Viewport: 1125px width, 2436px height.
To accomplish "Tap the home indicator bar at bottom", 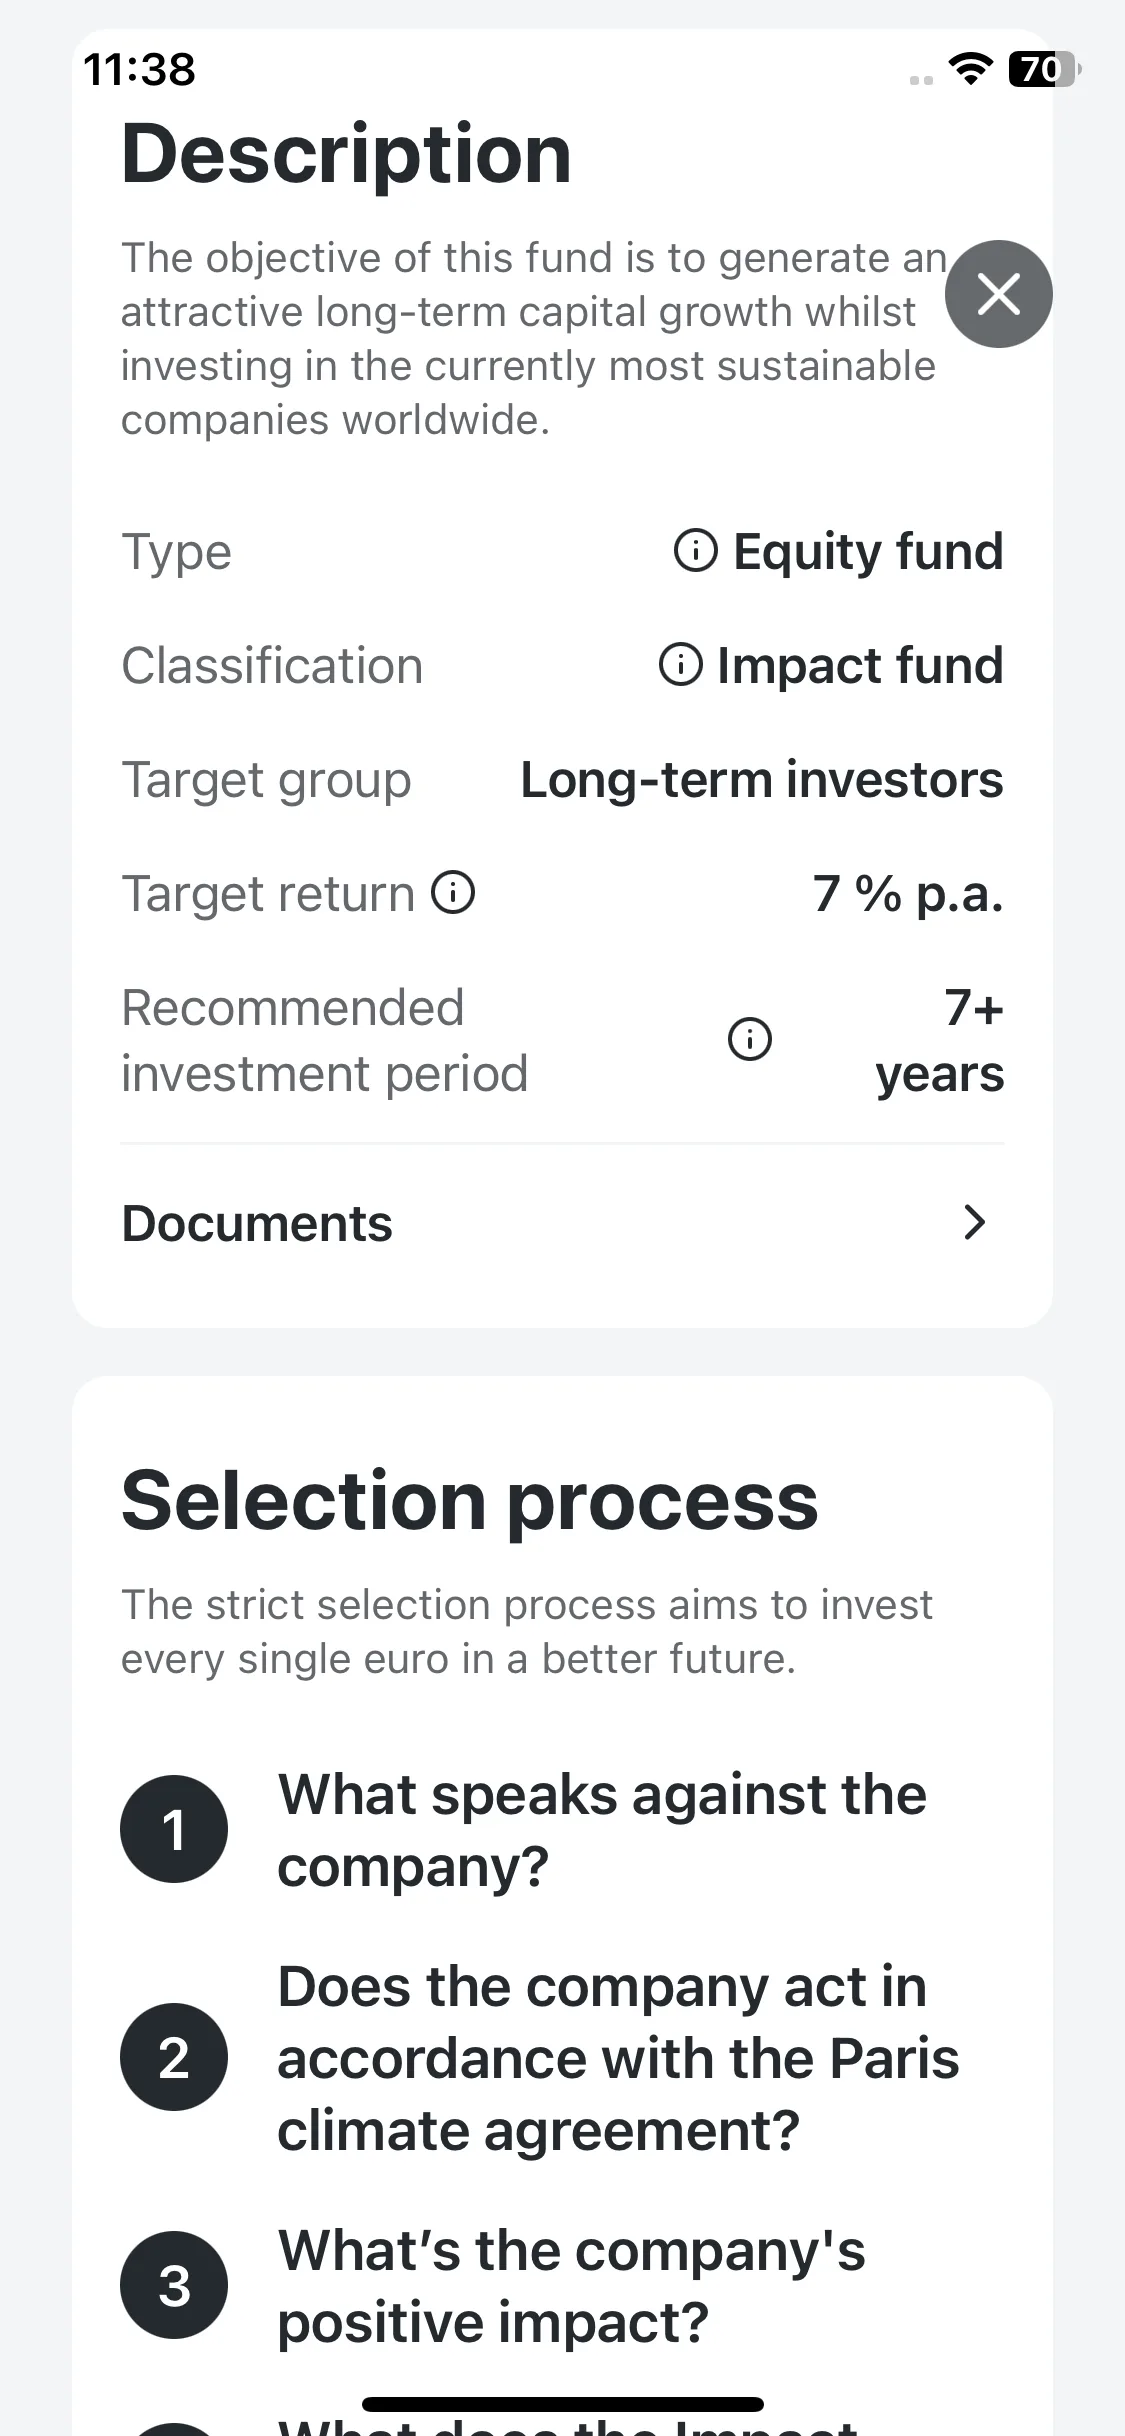I will pyautogui.click(x=563, y=2404).
